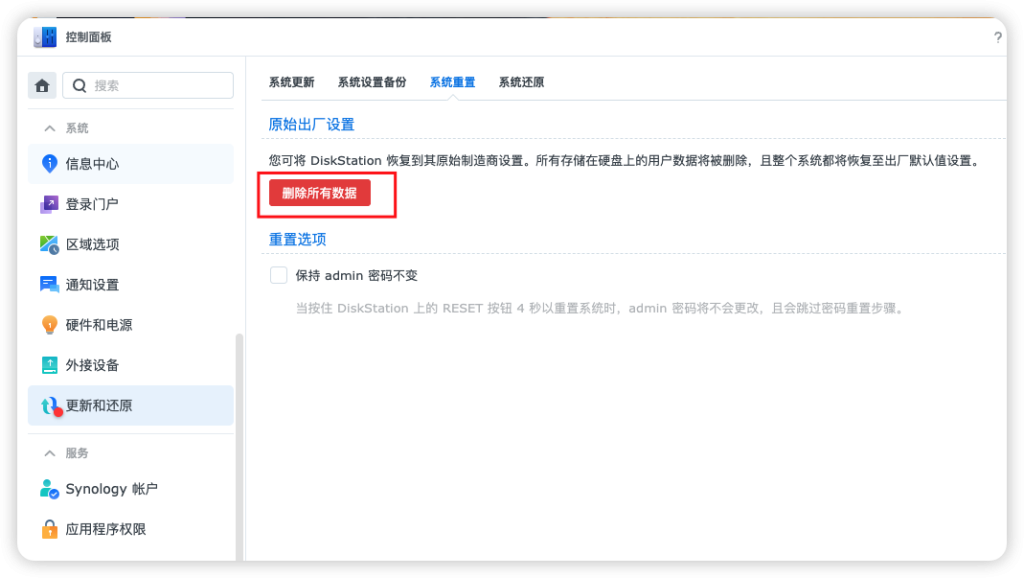Switch to 系统更新 tab
The width and height of the screenshot is (1024, 578).
291,82
